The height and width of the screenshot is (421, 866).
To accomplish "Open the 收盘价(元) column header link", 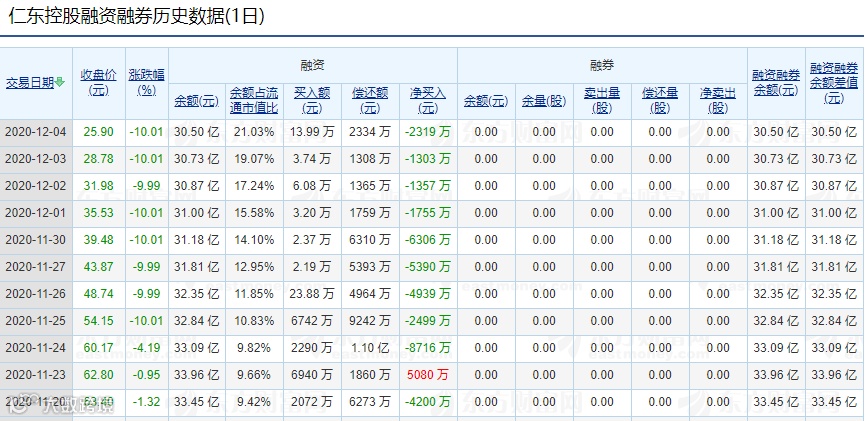I will coord(99,82).
